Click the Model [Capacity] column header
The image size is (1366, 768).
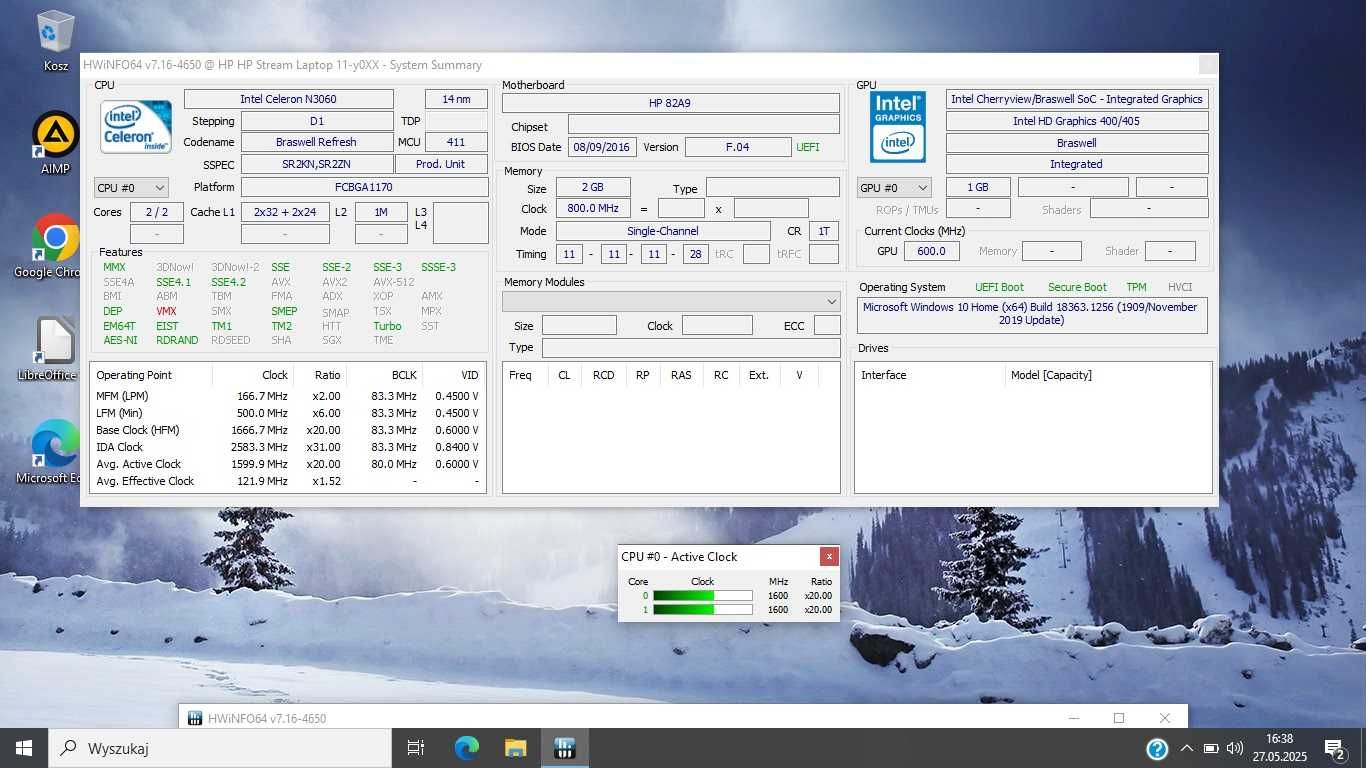pyautogui.click(x=1108, y=375)
